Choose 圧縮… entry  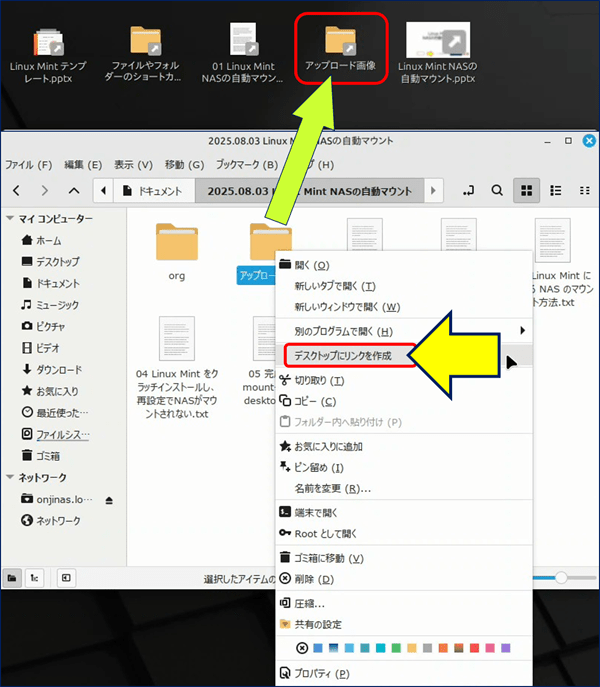click(403, 604)
